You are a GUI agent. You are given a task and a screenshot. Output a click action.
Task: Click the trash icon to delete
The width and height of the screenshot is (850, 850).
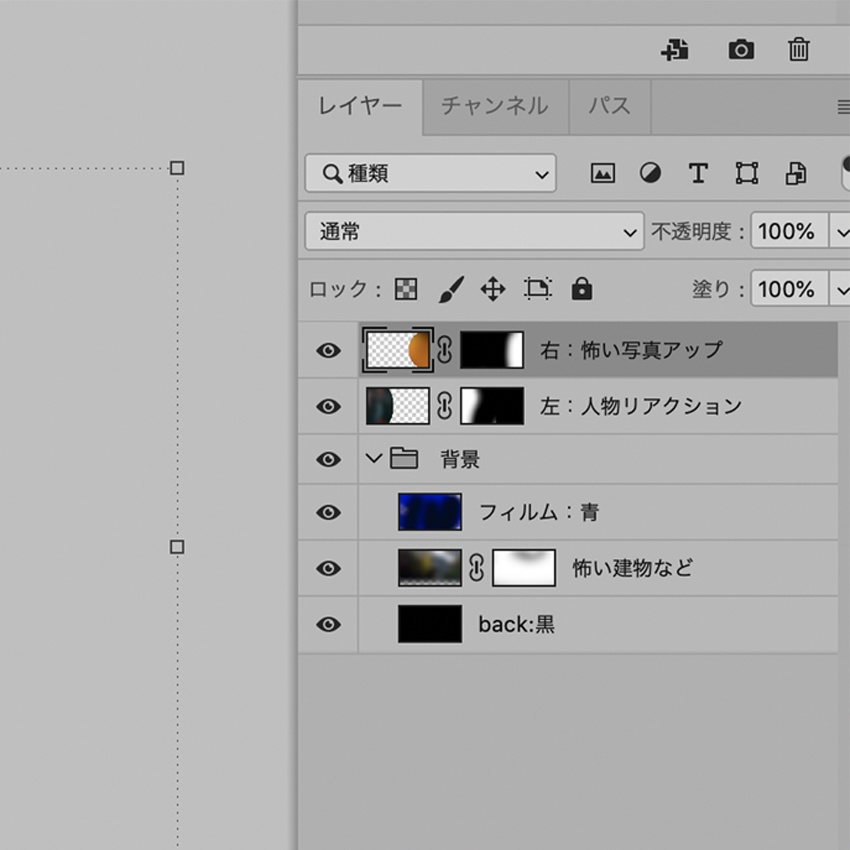797,49
